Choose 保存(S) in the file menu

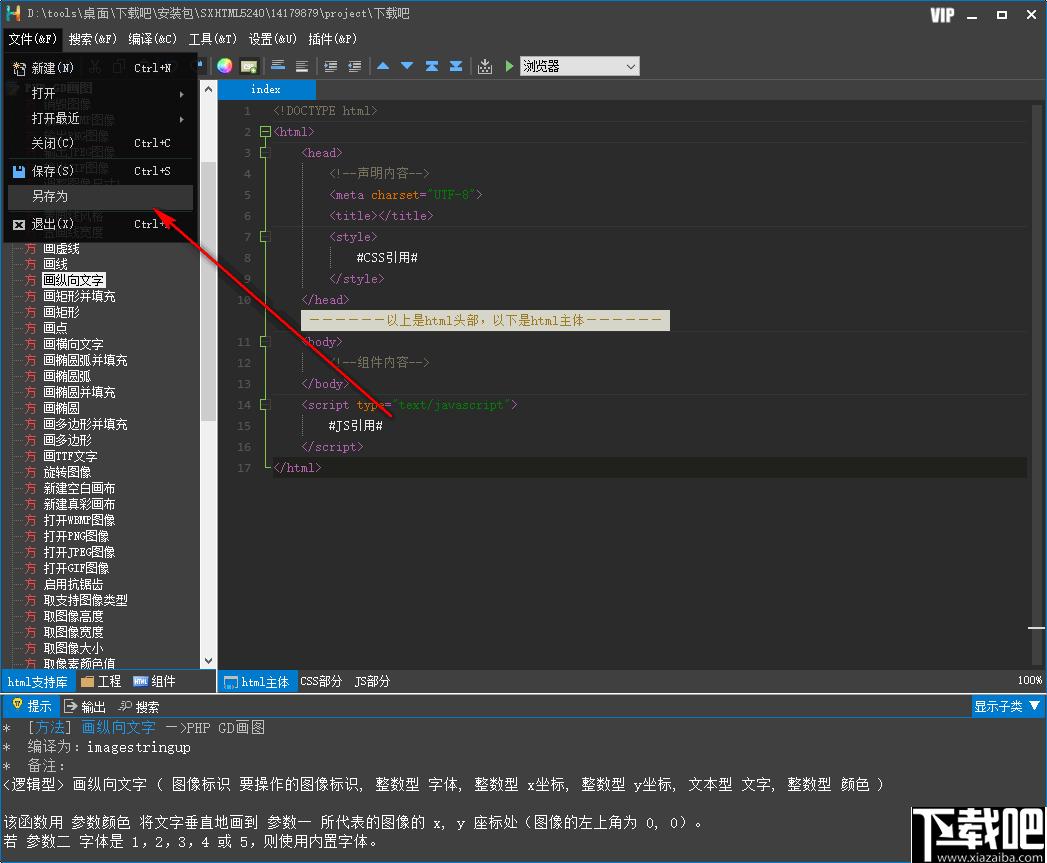click(x=100, y=171)
